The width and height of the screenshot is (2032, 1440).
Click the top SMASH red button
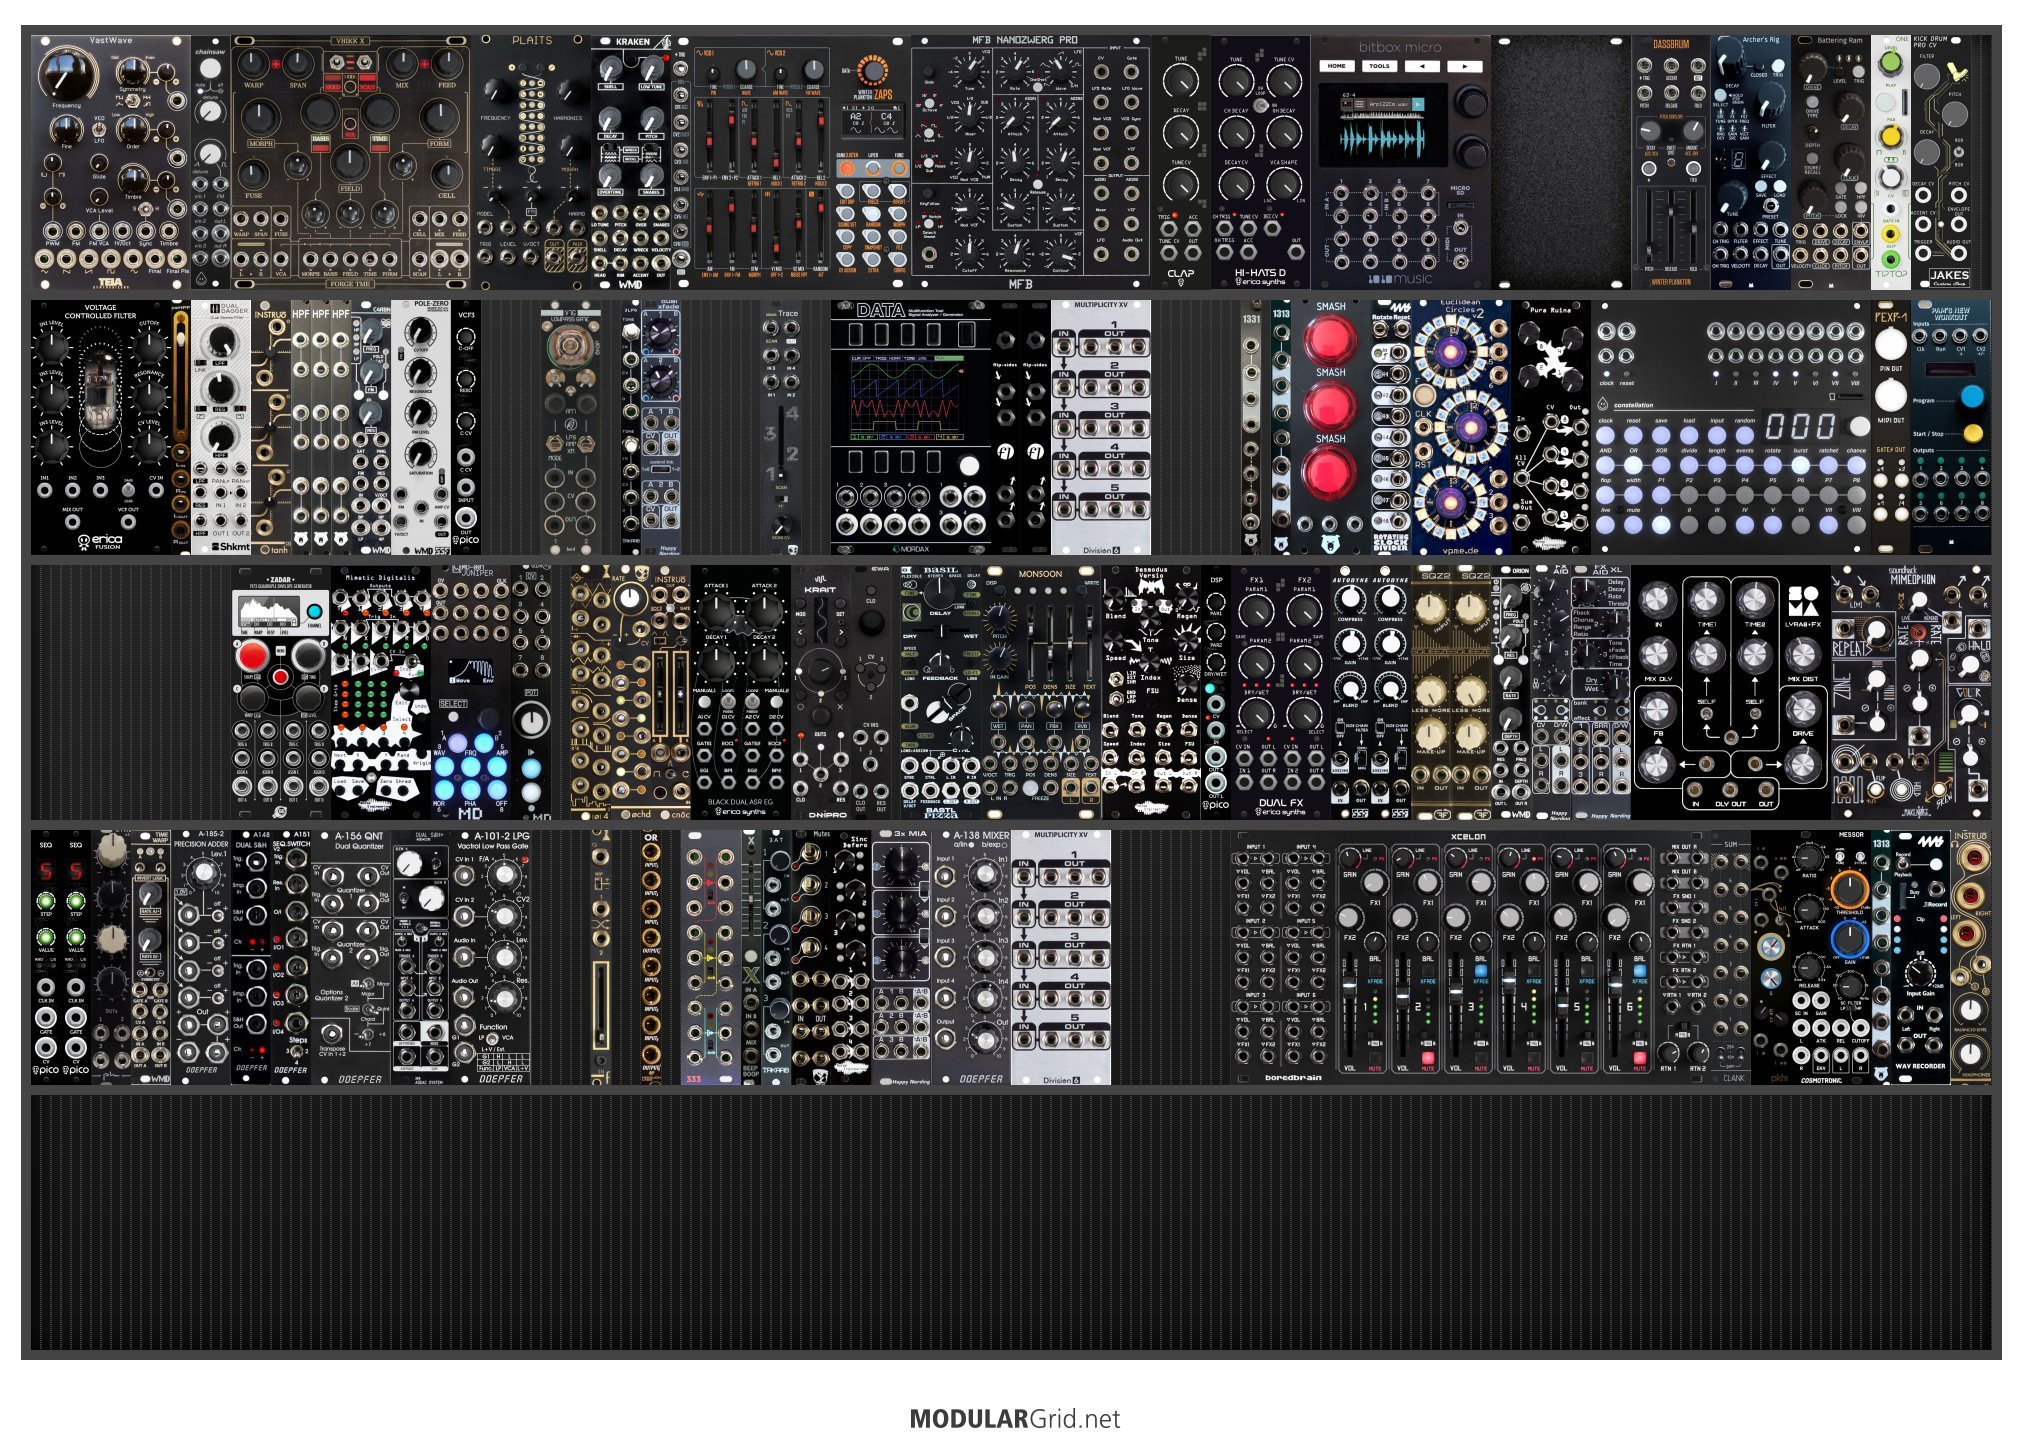(1330, 340)
